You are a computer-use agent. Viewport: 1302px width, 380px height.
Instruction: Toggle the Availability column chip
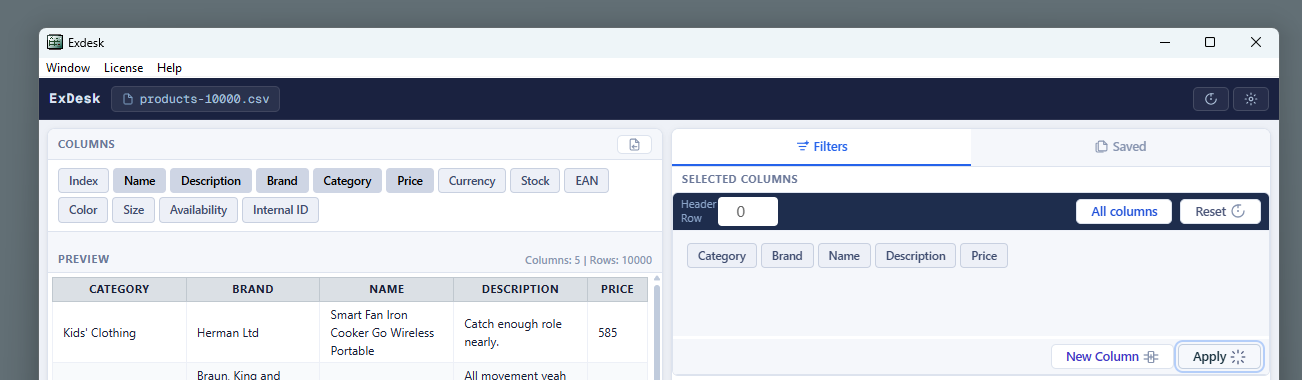click(199, 210)
